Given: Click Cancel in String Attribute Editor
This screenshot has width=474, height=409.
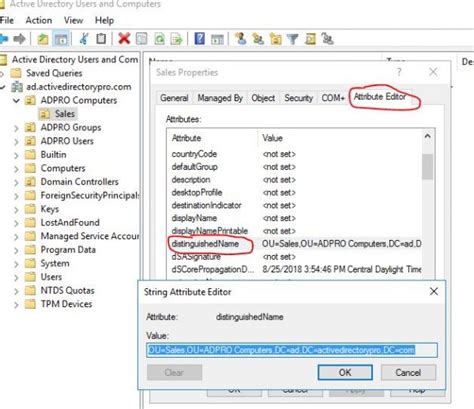Looking at the screenshot, I should [x=408, y=372].
